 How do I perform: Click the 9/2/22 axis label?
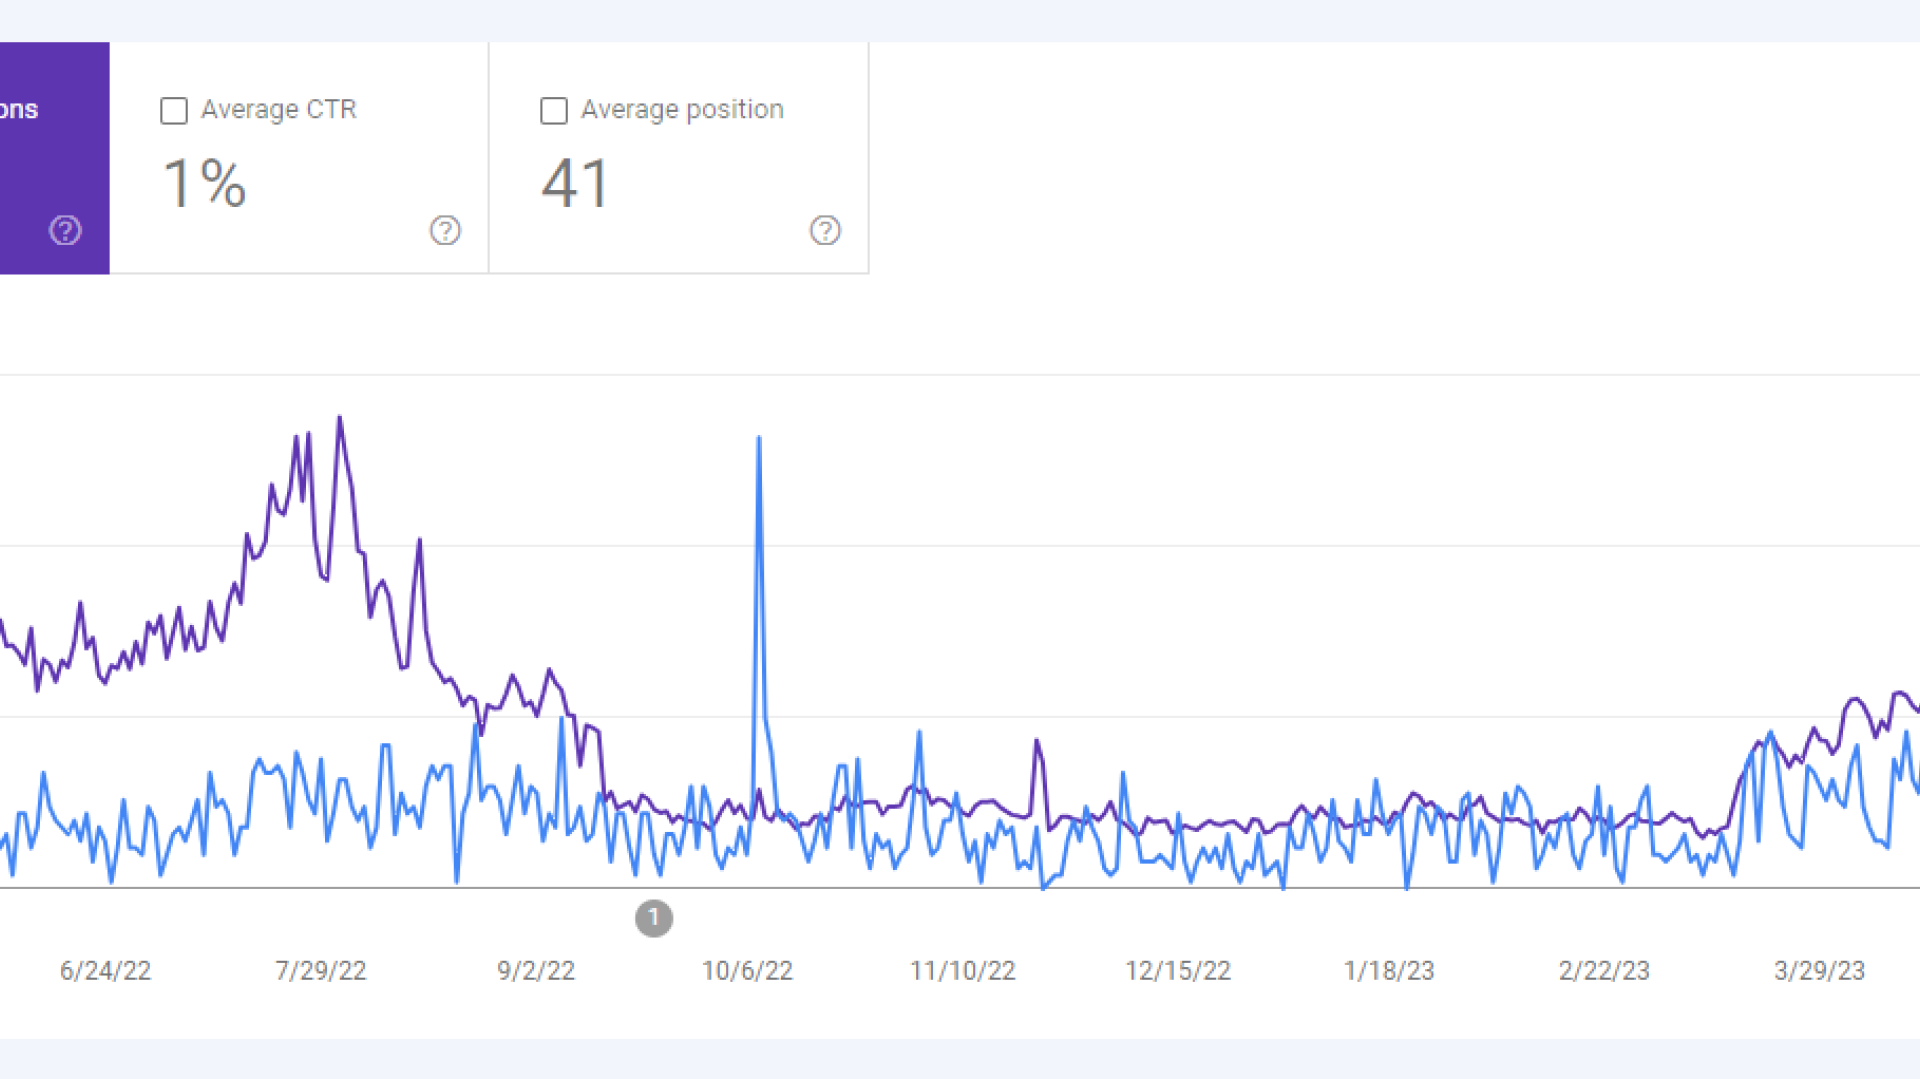[x=537, y=970]
